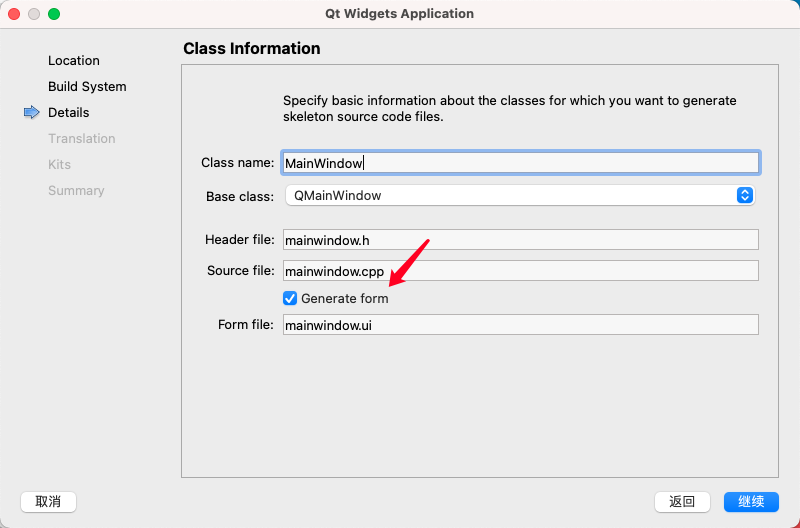The image size is (800, 528).
Task: Select the Build System step
Action: click(87, 87)
